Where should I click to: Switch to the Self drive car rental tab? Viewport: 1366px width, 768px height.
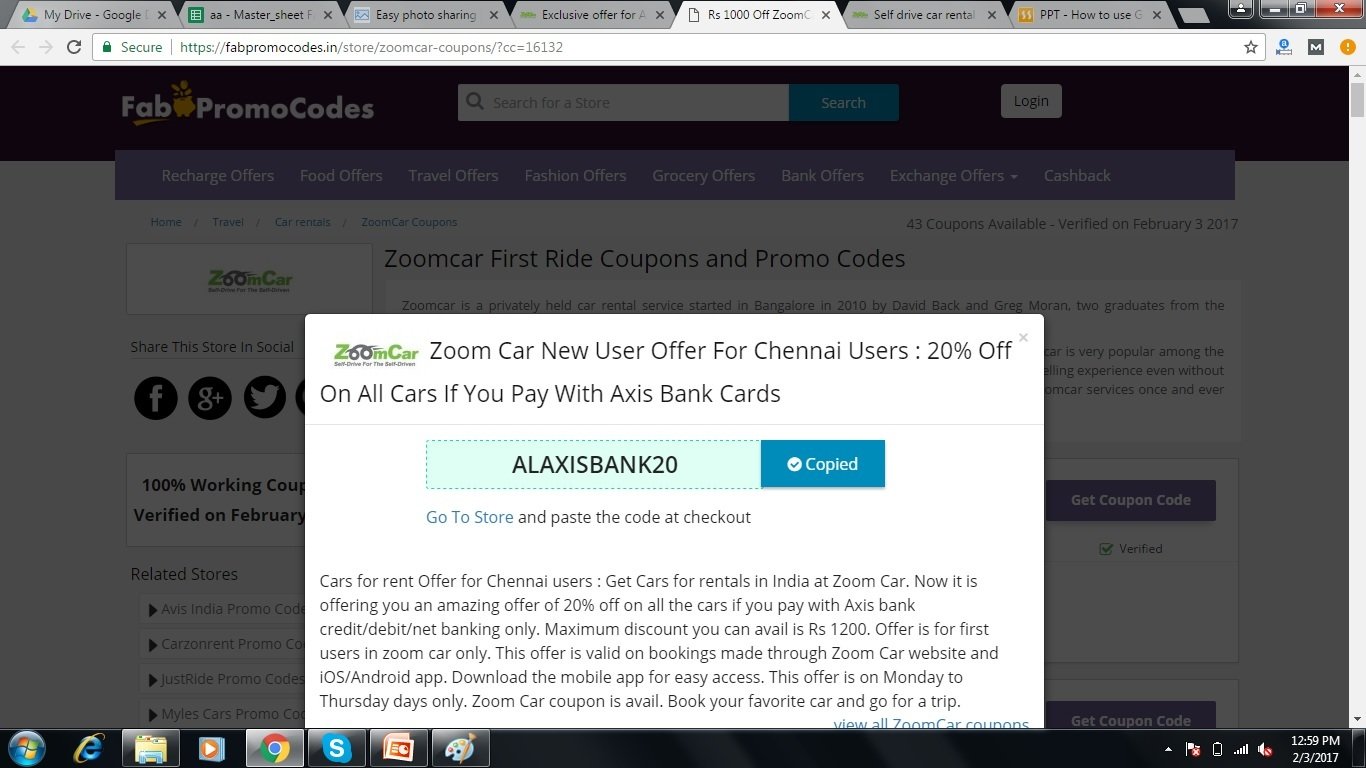point(922,15)
